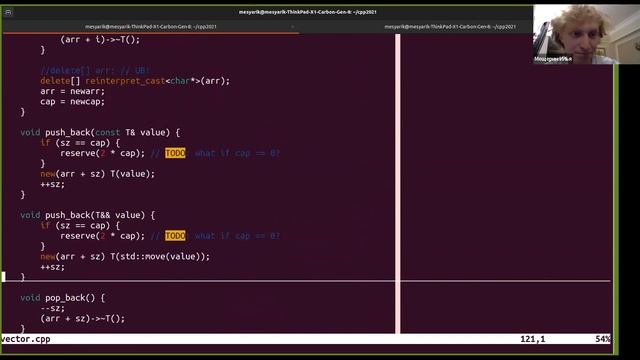Screen dimensions: 640x360
Task: Place cursor on 'delete[] reinterpret_cast<char*>(arr);' line
Action: [x=135, y=81]
